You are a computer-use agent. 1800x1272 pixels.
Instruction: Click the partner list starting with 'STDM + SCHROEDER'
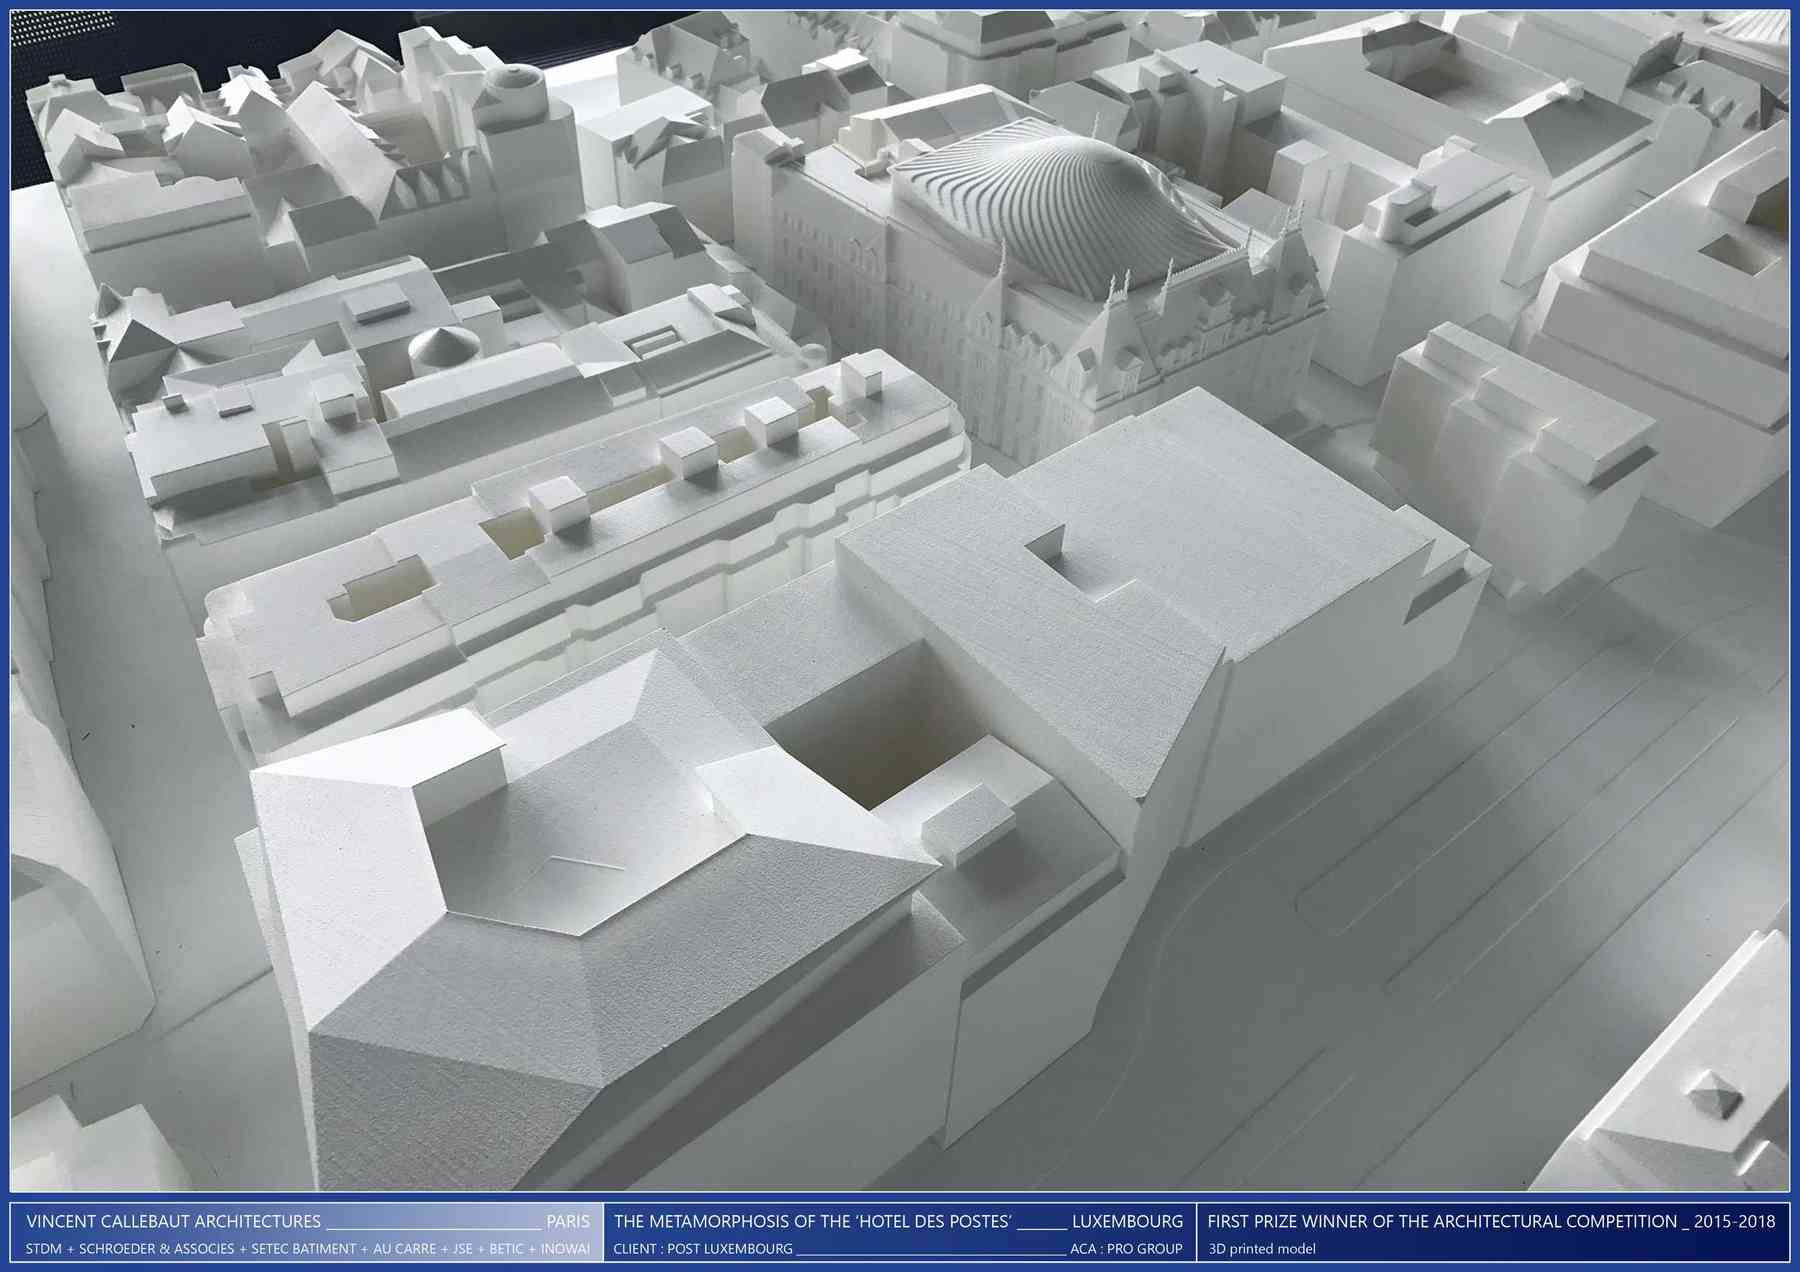[307, 1249]
